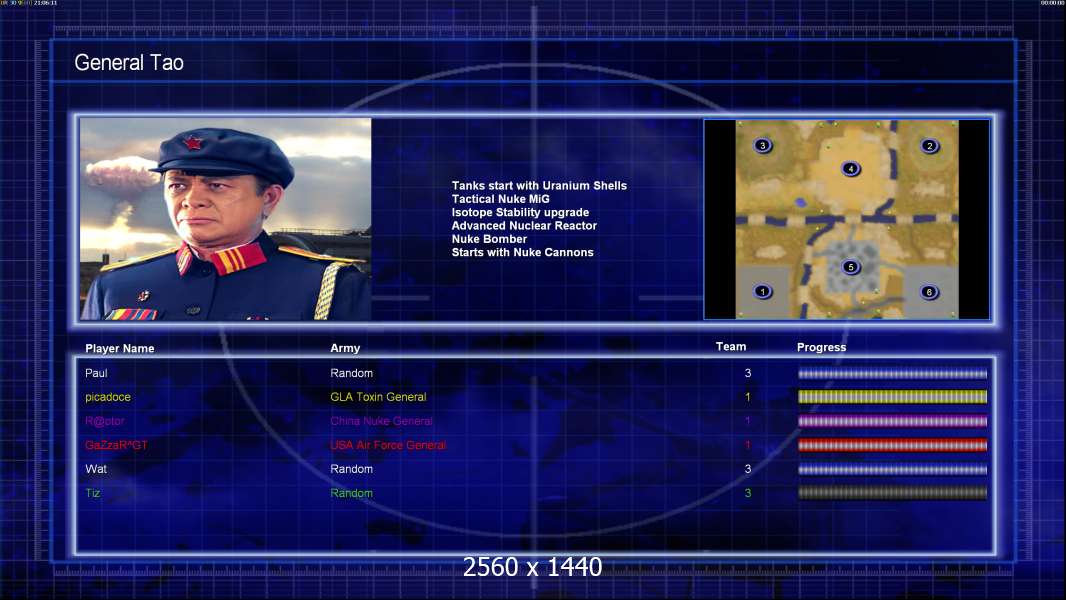The width and height of the screenshot is (1066, 600).
Task: Click player name 'Paul'
Action: tap(97, 373)
